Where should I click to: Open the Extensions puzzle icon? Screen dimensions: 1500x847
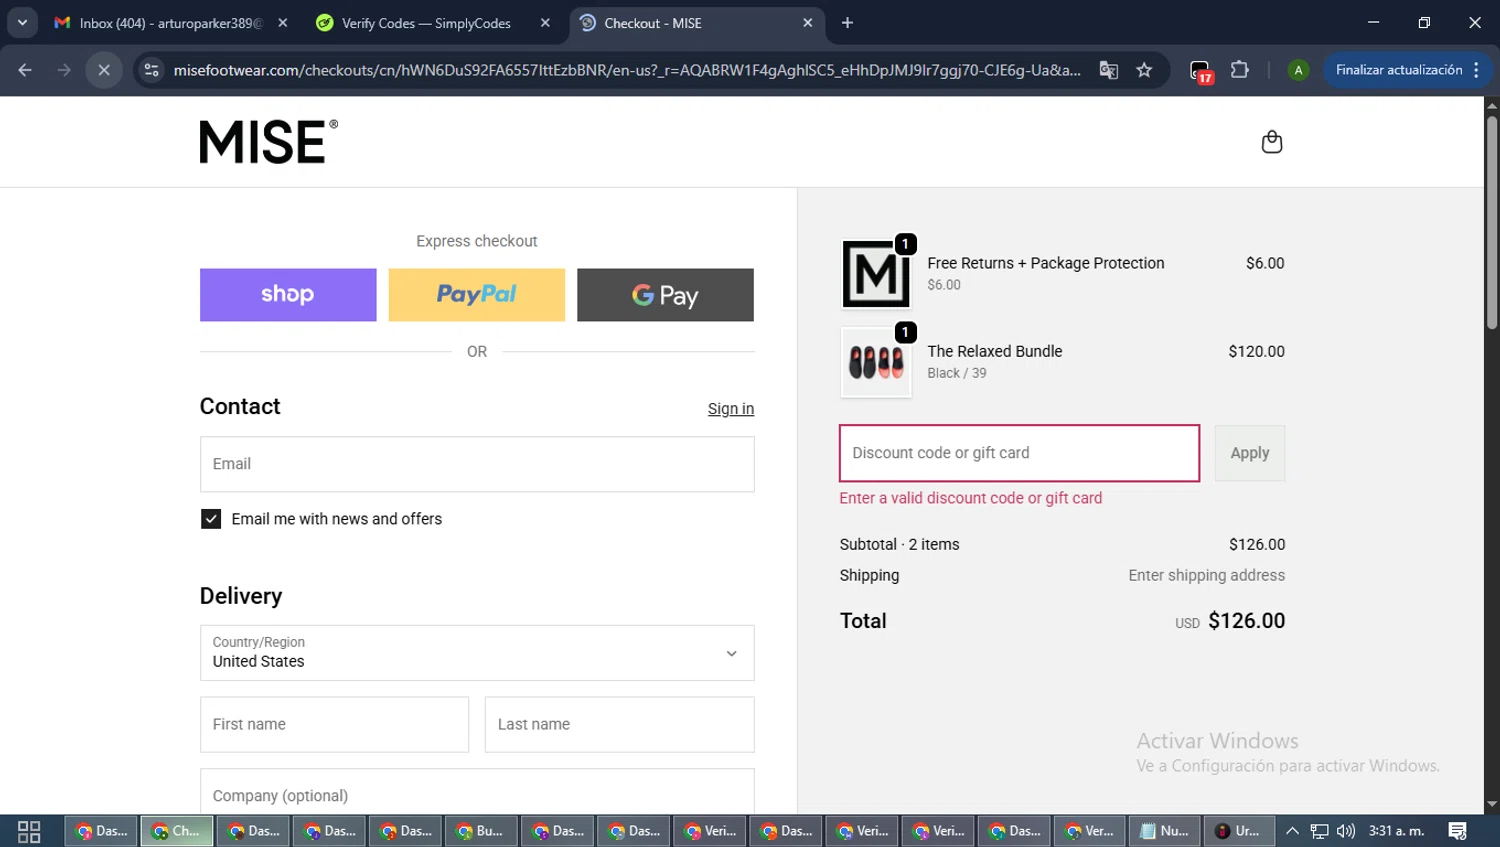tap(1240, 70)
